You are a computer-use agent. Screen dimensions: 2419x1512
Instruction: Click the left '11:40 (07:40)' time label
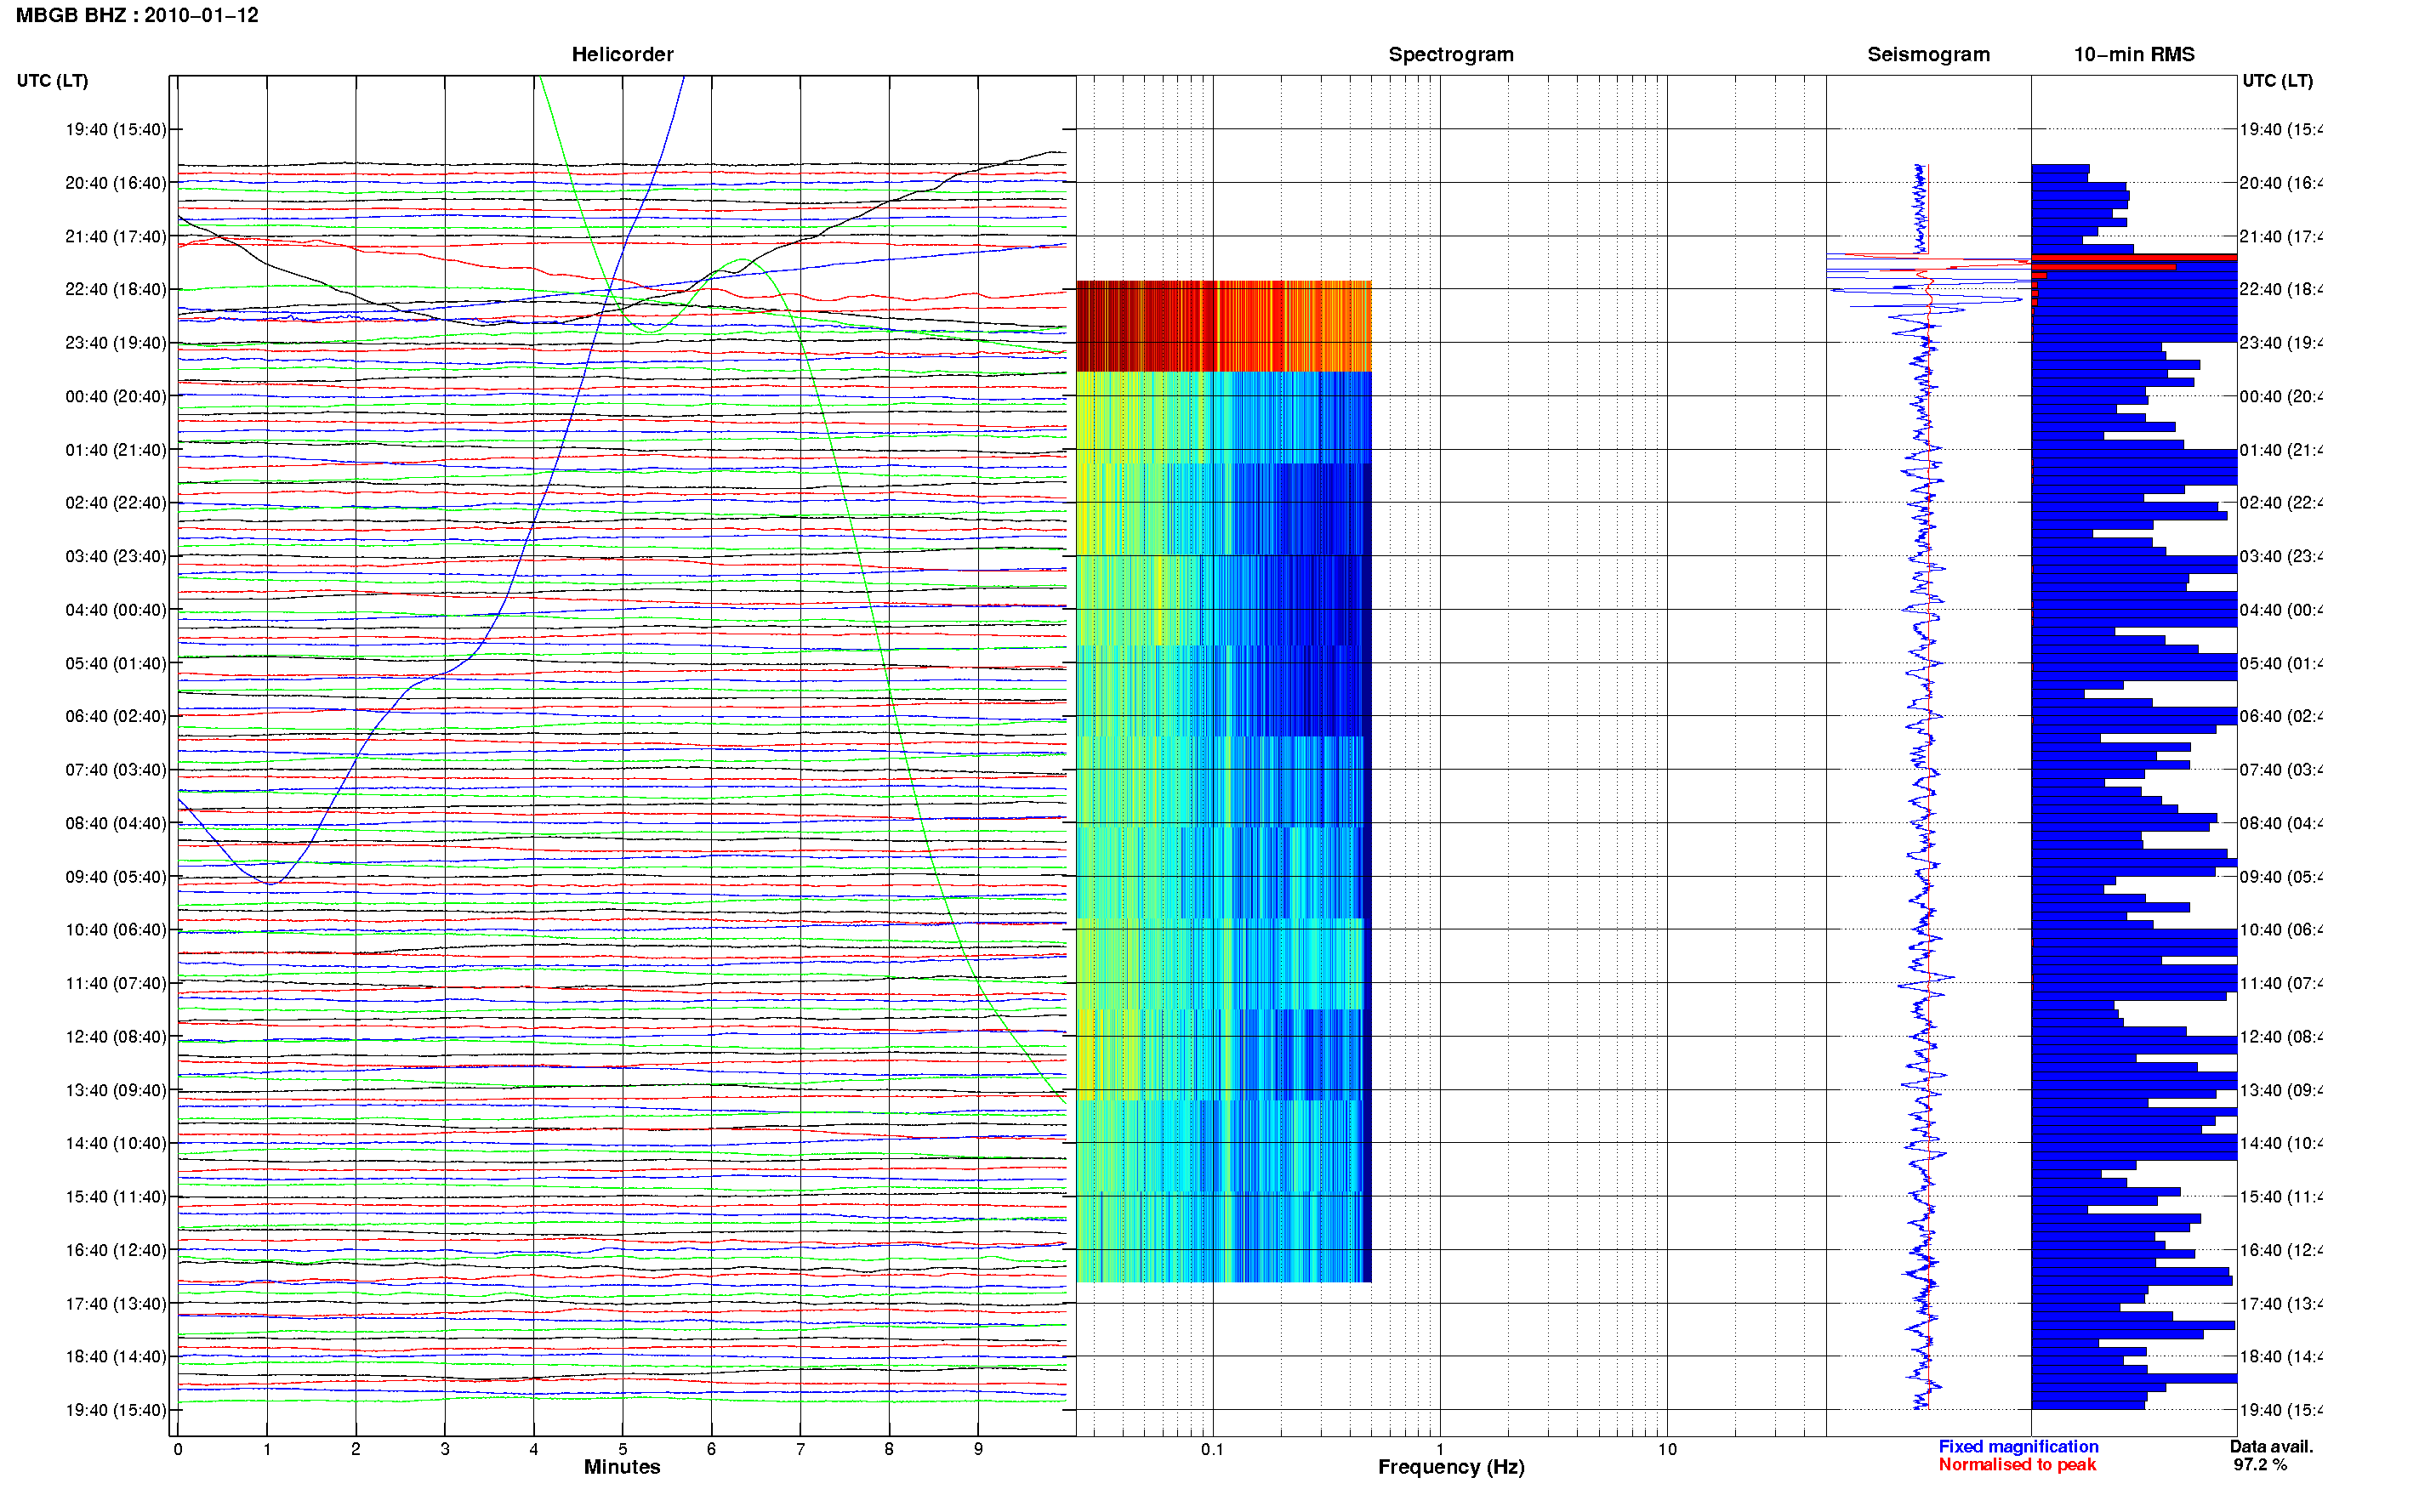[x=116, y=983]
